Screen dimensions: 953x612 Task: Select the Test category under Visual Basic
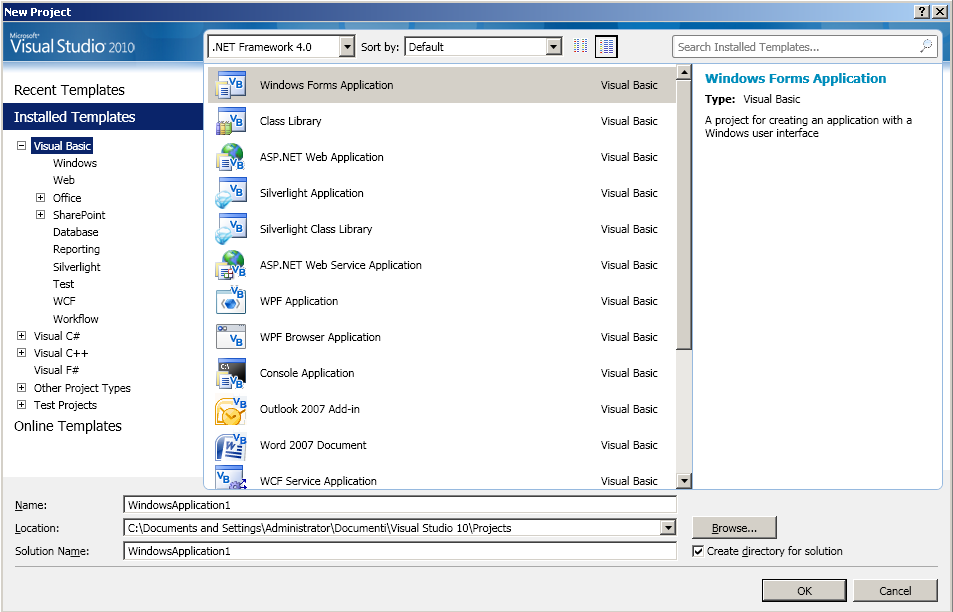click(x=63, y=284)
